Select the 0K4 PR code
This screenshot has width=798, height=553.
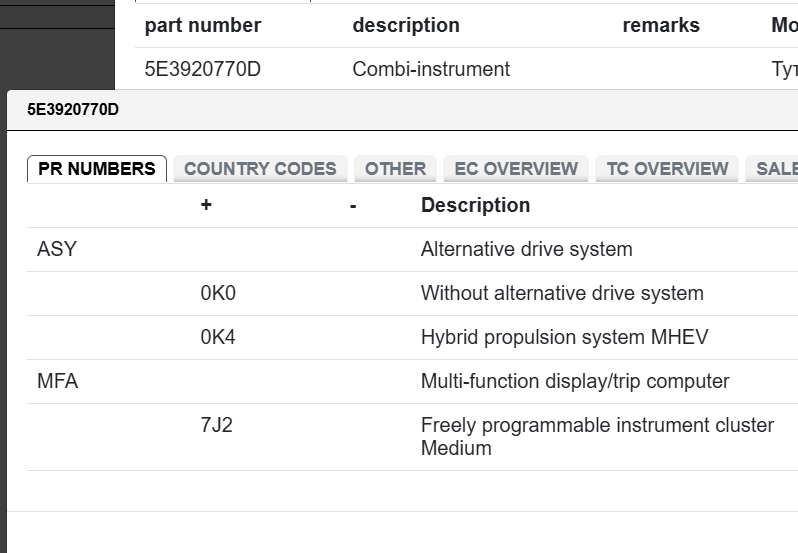[218, 337]
